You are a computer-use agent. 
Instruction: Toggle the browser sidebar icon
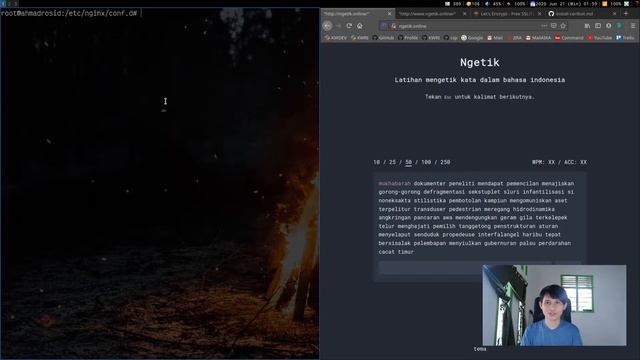(x=598, y=25)
